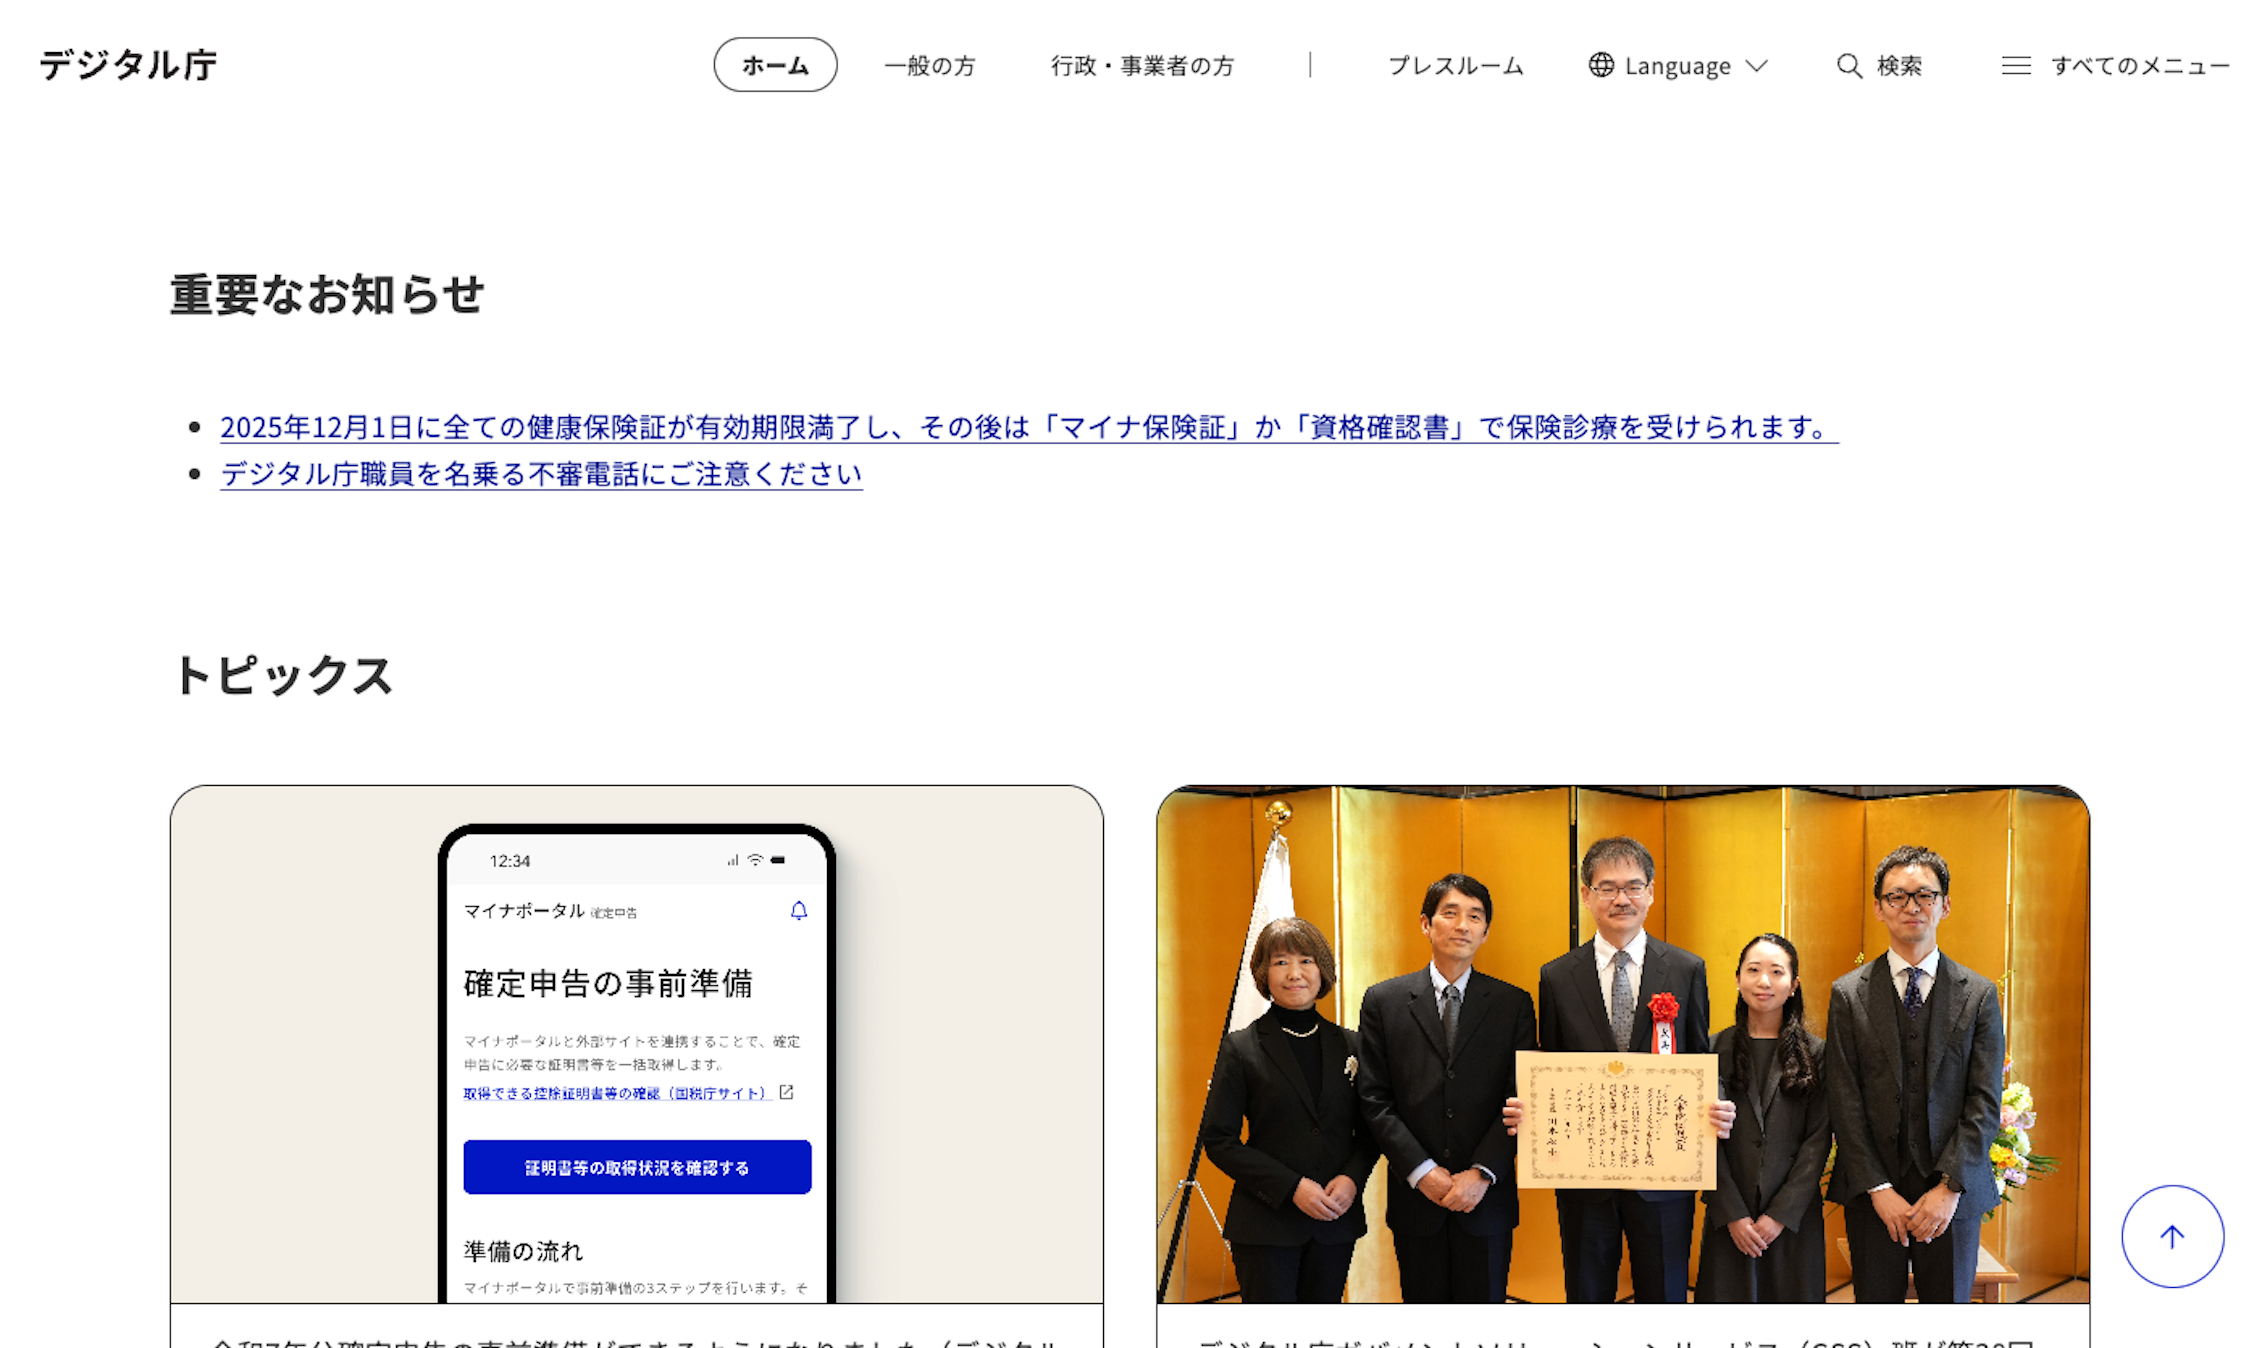Open the award ceremony photo topic card
The height and width of the screenshot is (1348, 2264).
(1622, 1044)
